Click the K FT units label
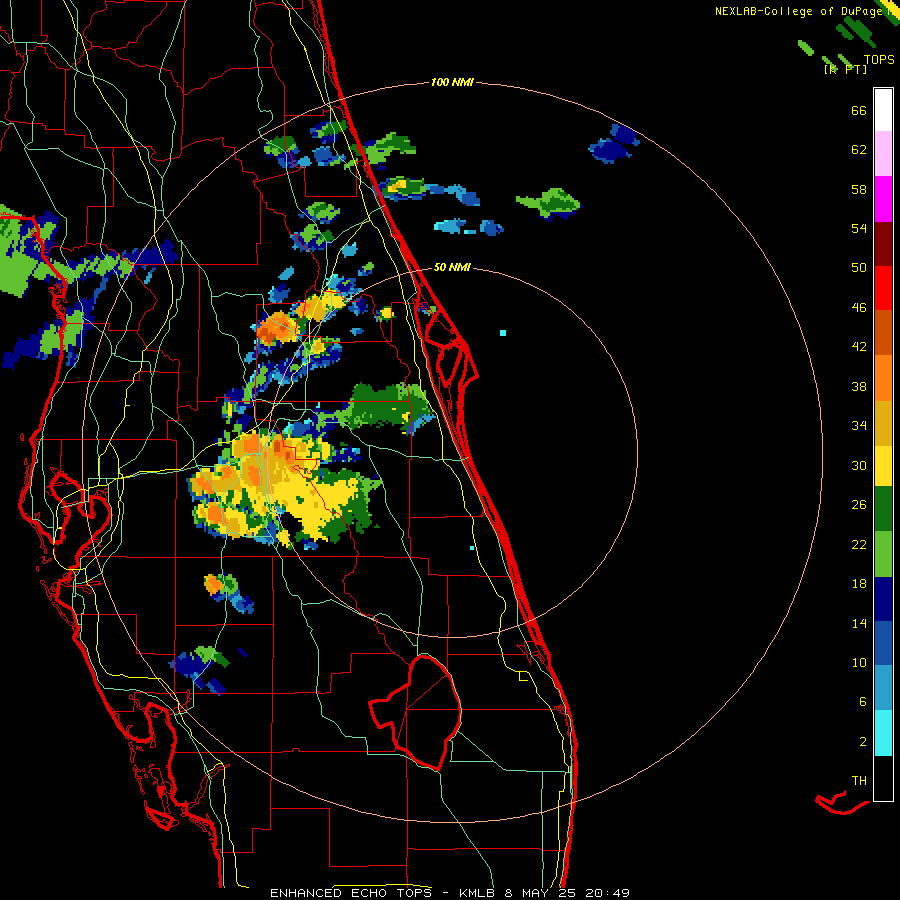The image size is (900, 900). coord(845,69)
